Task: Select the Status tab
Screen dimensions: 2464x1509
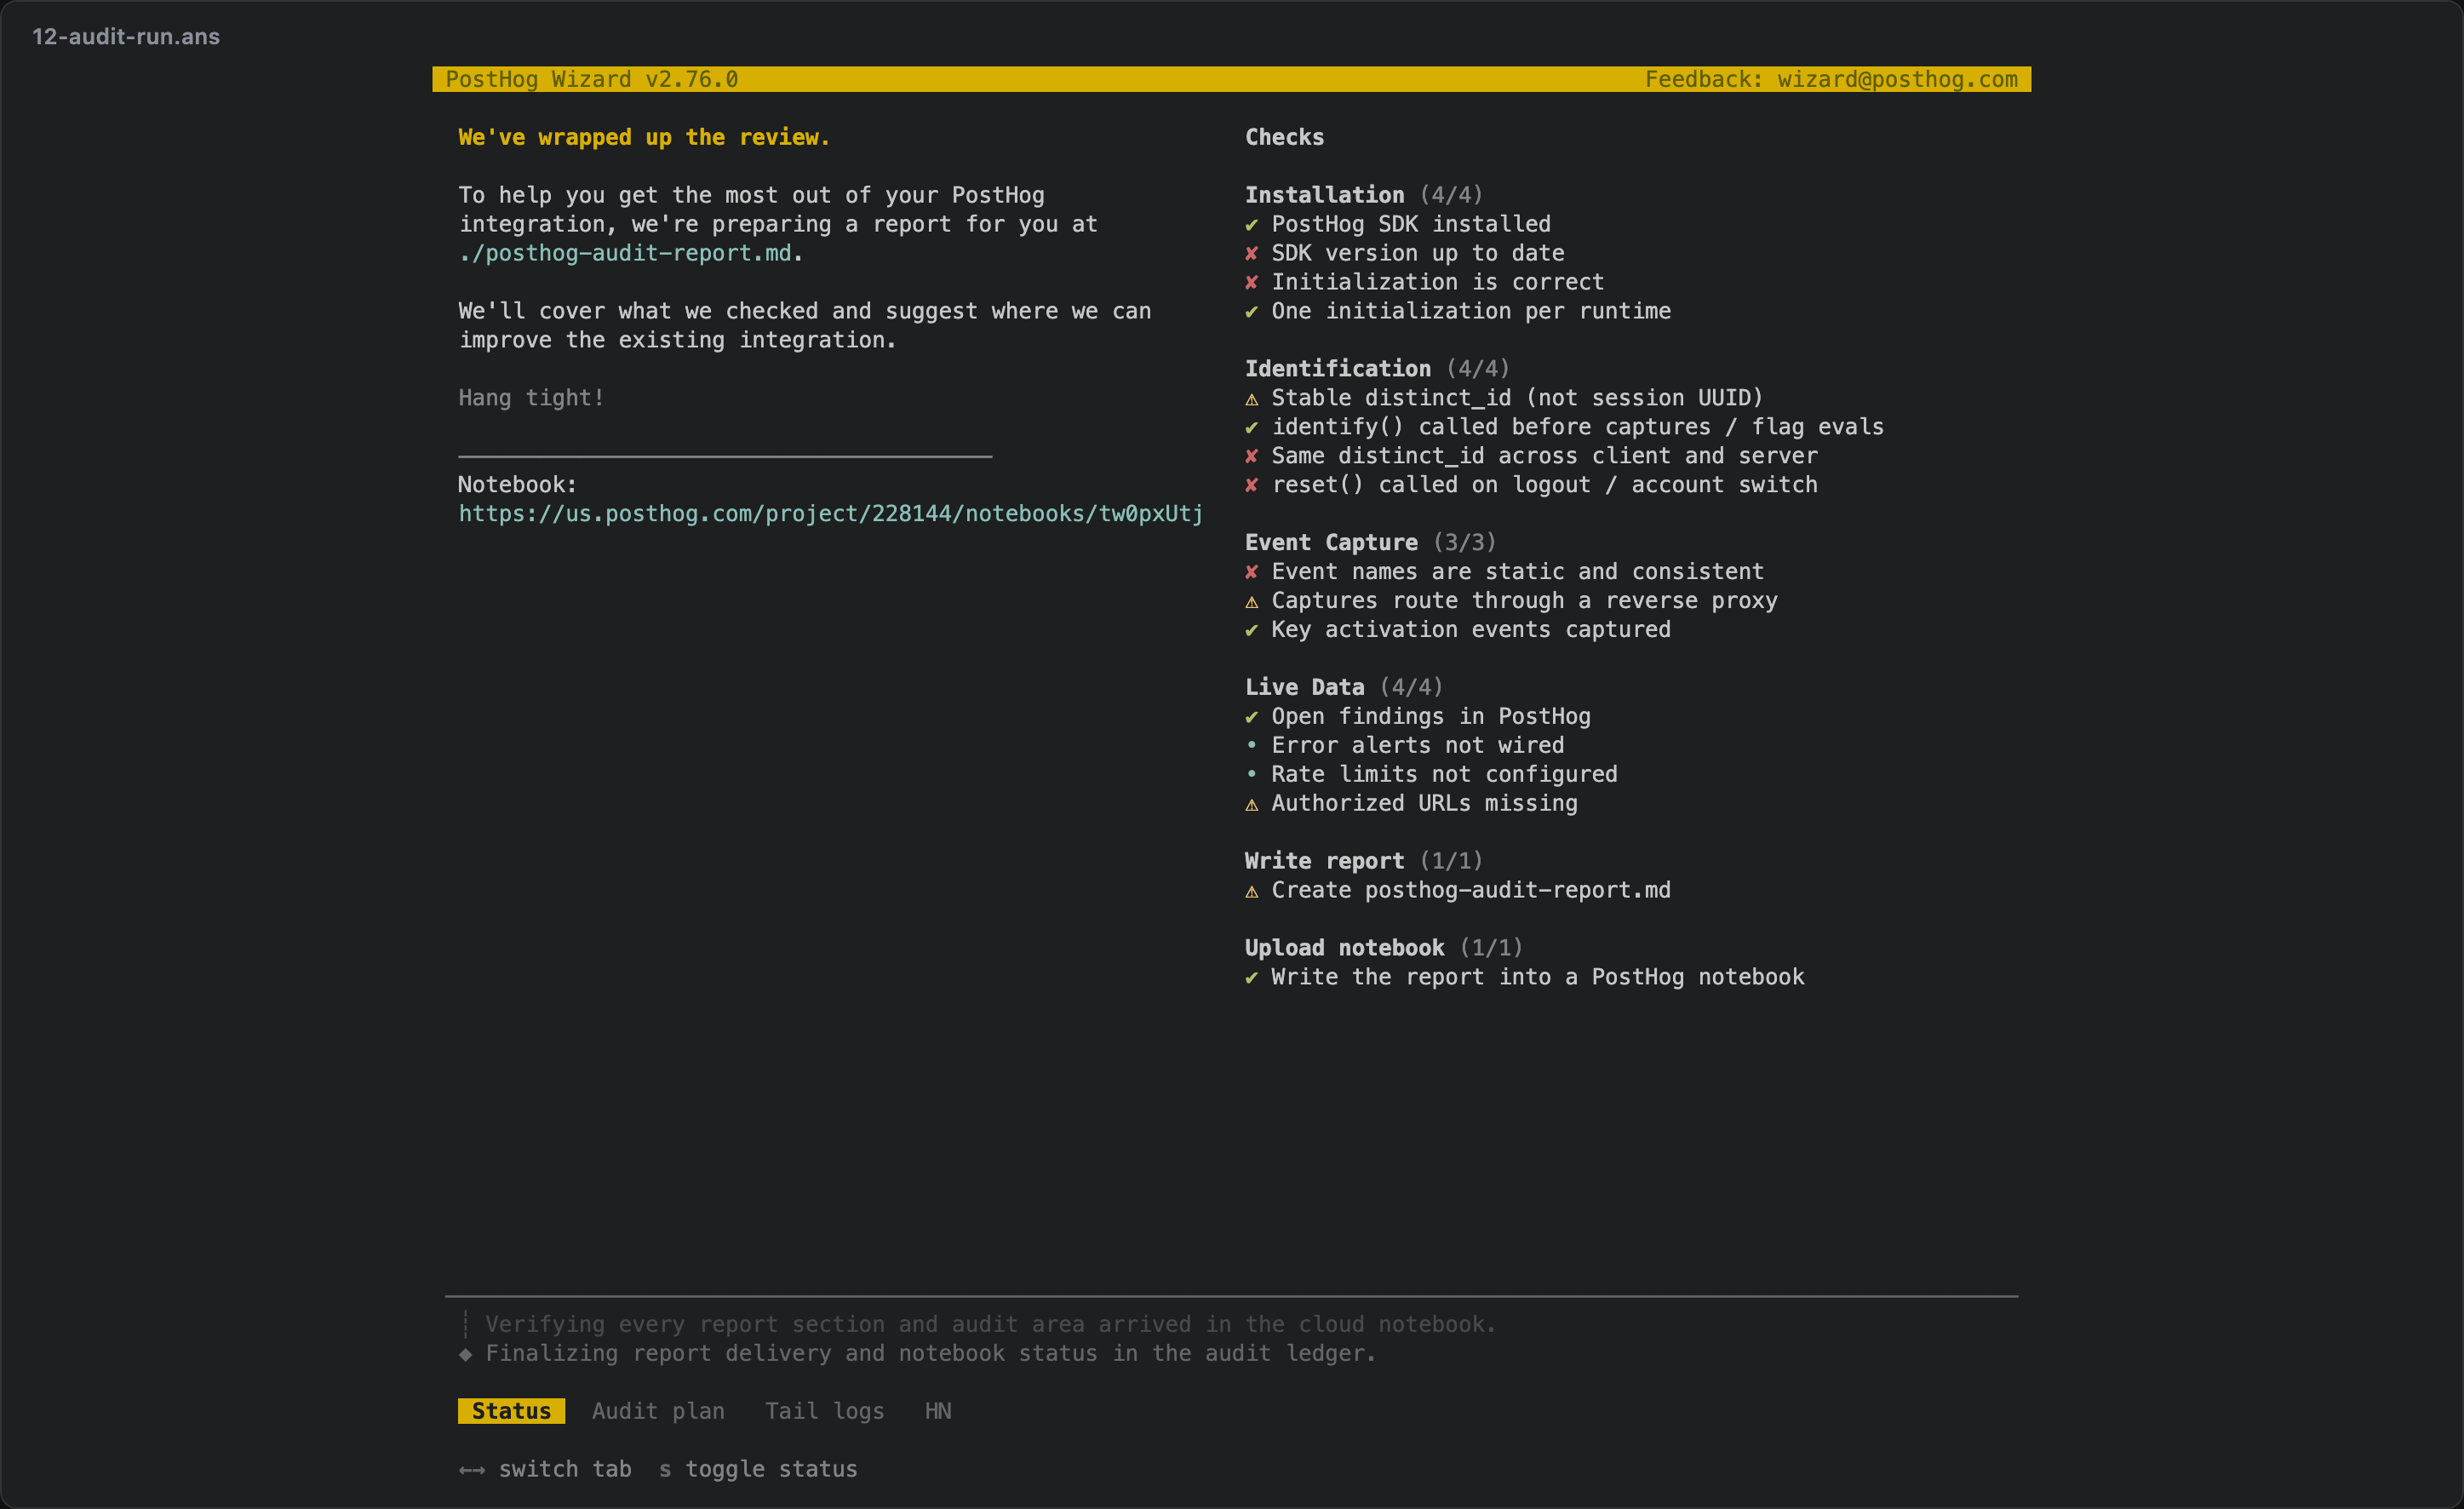Action: click(x=511, y=1411)
